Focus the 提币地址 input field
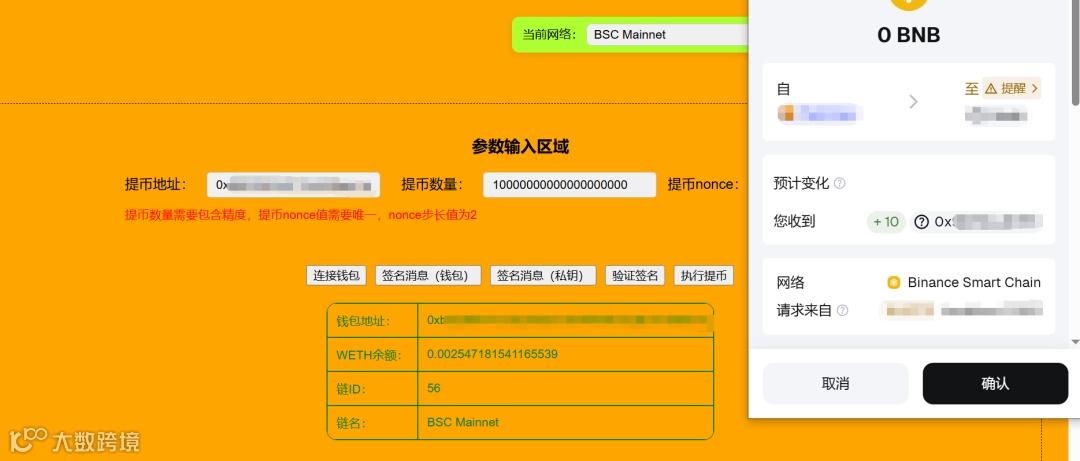 click(x=293, y=185)
